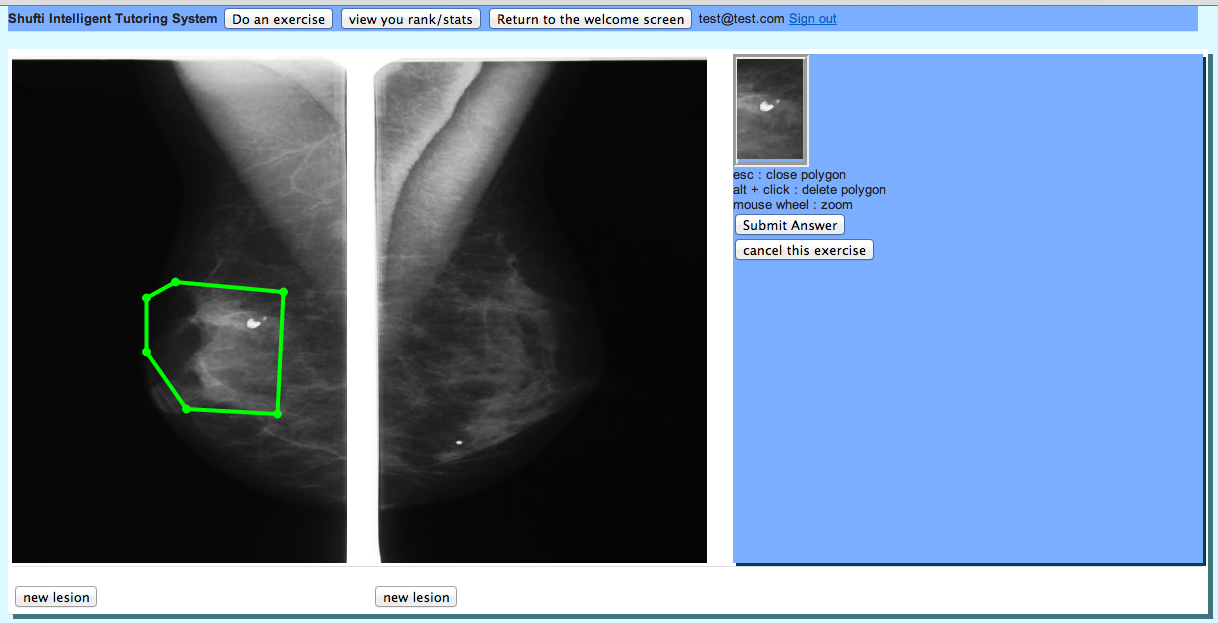Click the small bright spot in right mammogram
This screenshot has width=1218, height=623.
459,442
